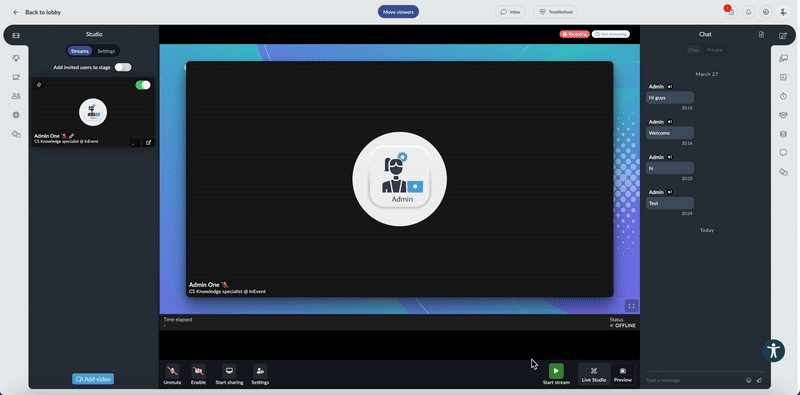Open the attendees group icon in right sidebar
800x395 pixels.
783,115
